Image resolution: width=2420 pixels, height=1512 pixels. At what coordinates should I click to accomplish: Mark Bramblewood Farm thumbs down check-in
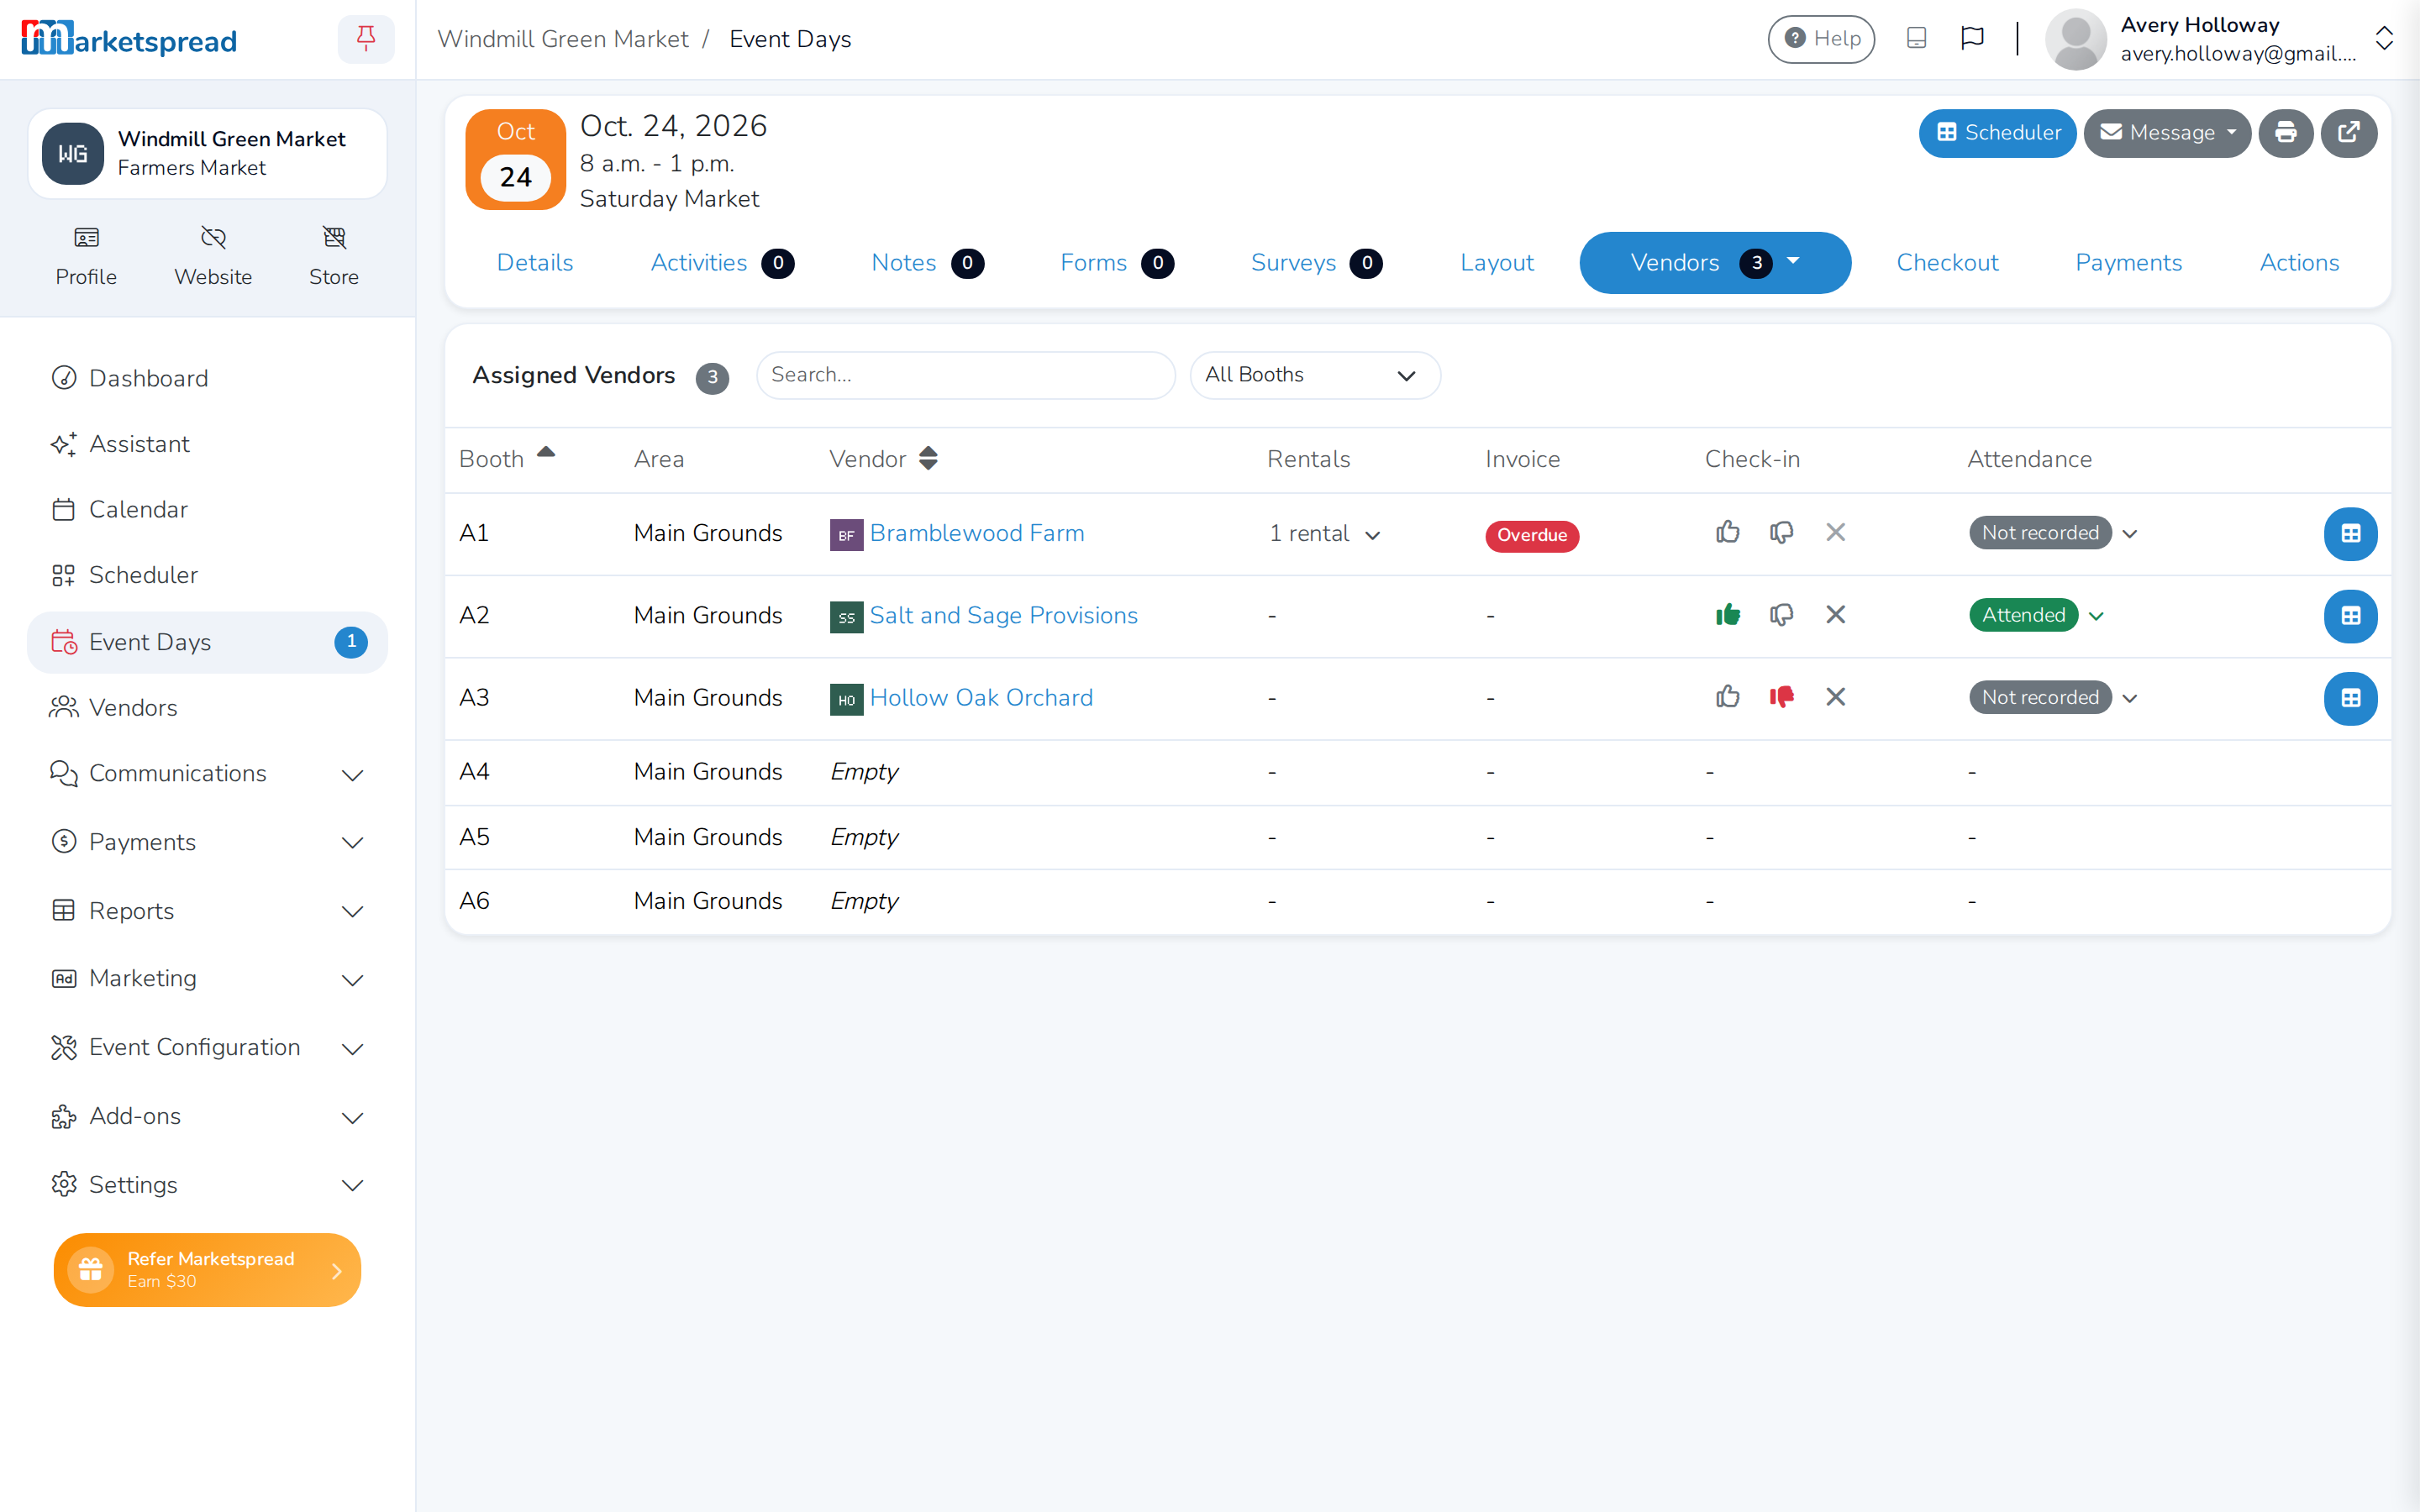[1782, 533]
